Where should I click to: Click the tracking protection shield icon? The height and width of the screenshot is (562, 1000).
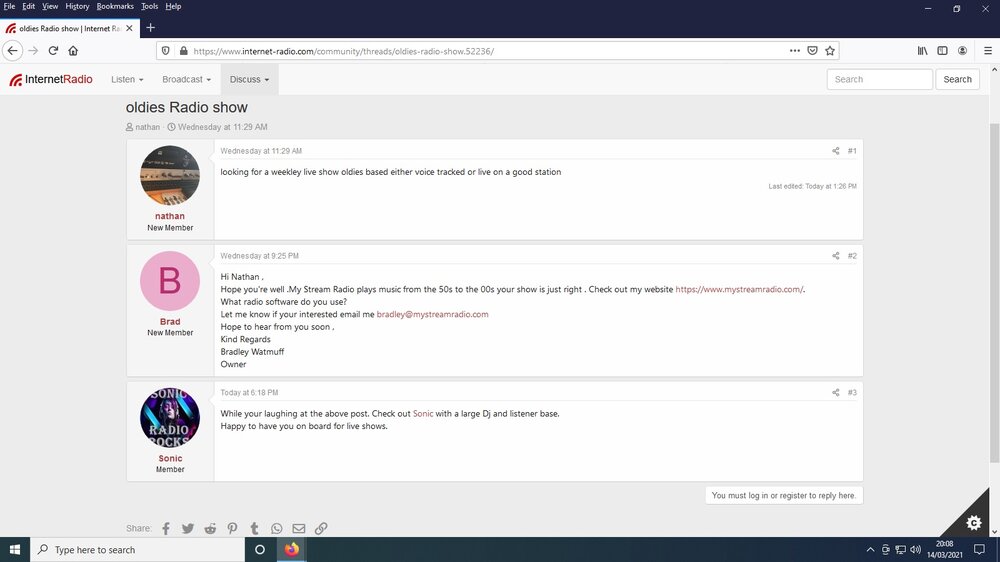tap(166, 51)
